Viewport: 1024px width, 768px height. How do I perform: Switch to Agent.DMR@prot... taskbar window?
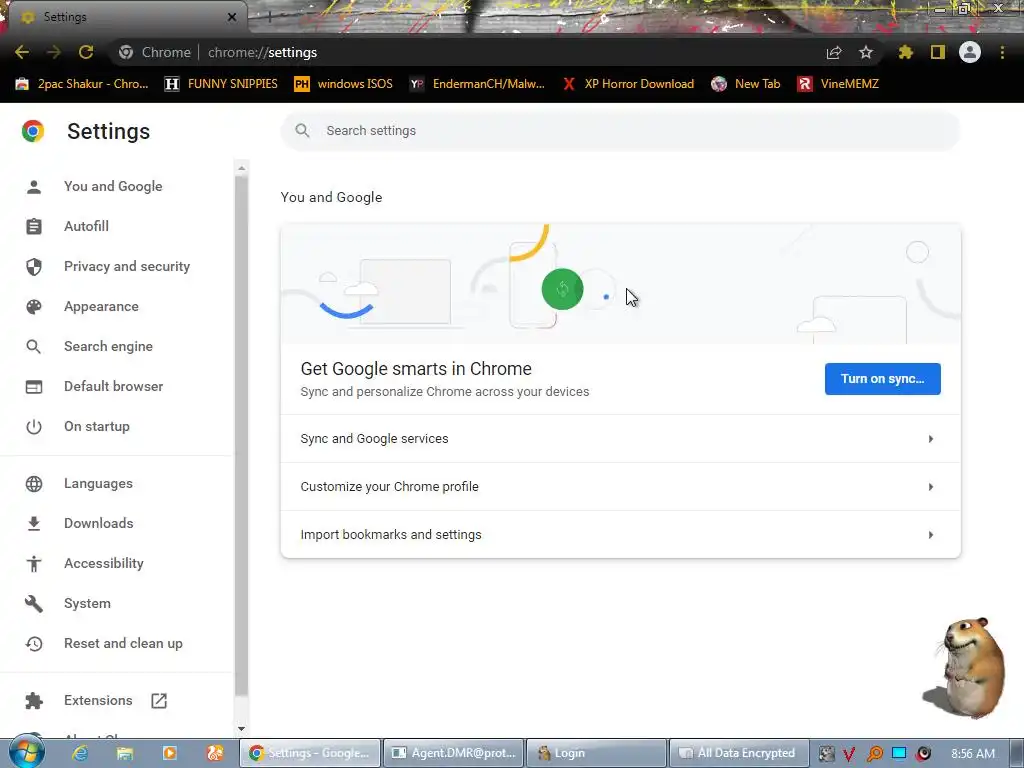click(453, 753)
